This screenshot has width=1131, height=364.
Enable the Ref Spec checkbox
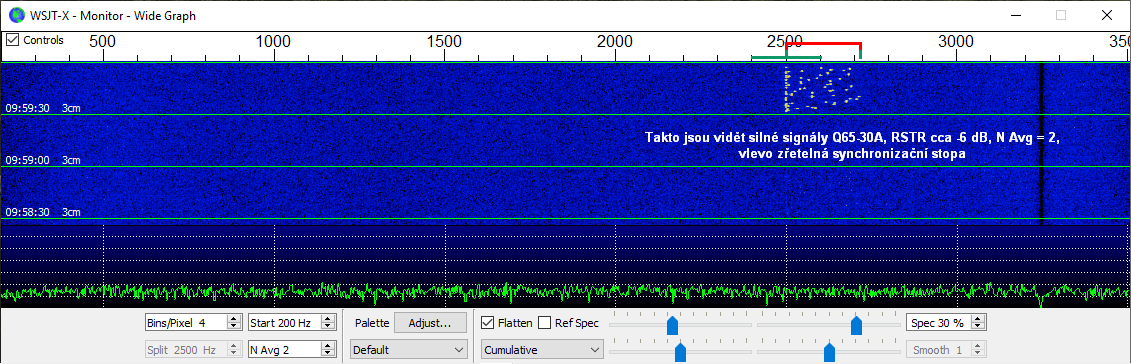point(545,323)
